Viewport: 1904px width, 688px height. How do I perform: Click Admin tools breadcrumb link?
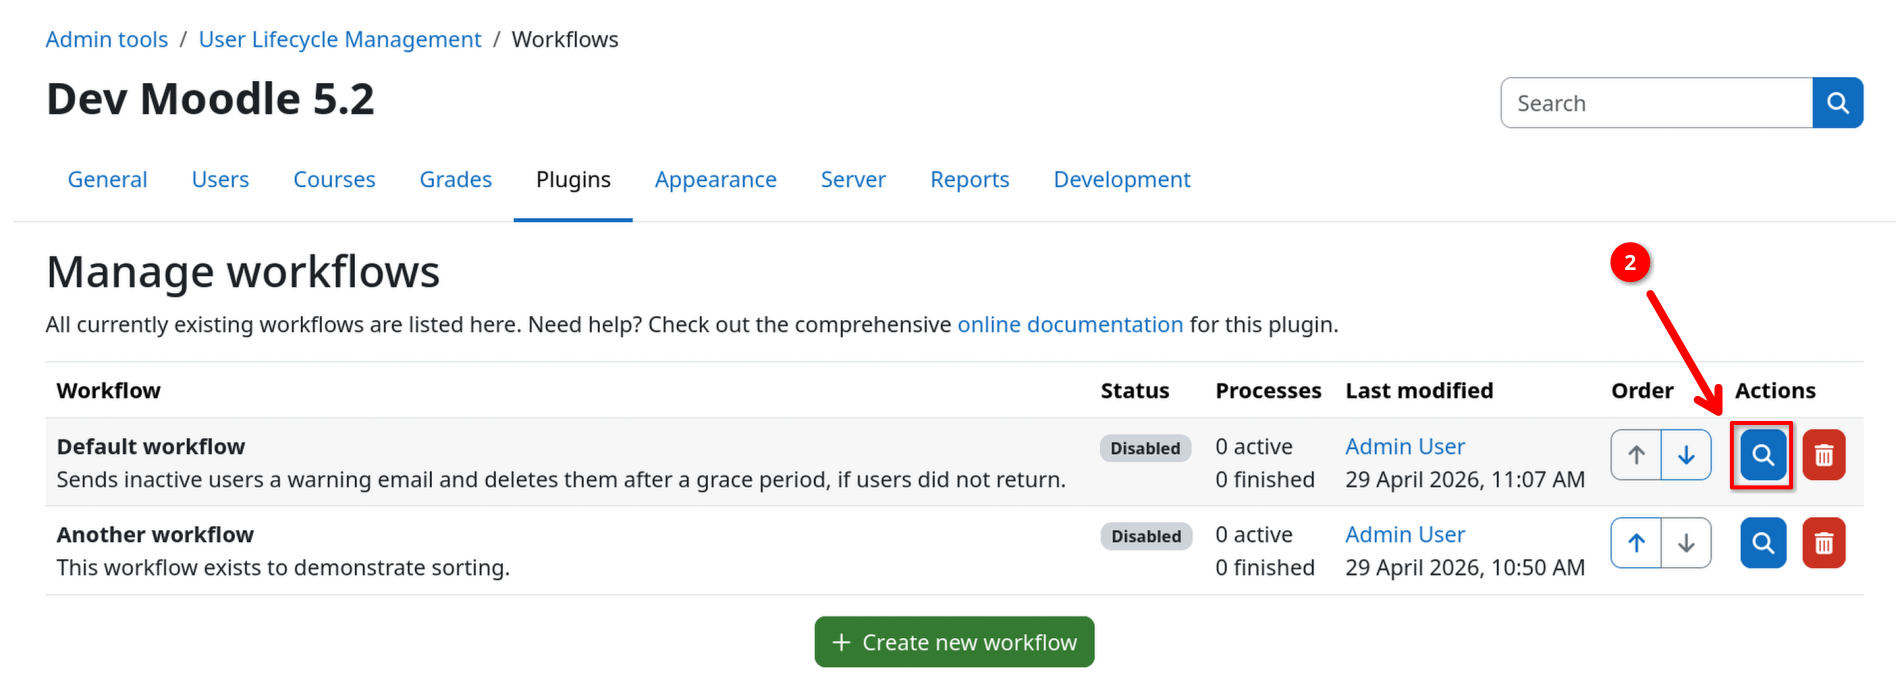(x=107, y=40)
